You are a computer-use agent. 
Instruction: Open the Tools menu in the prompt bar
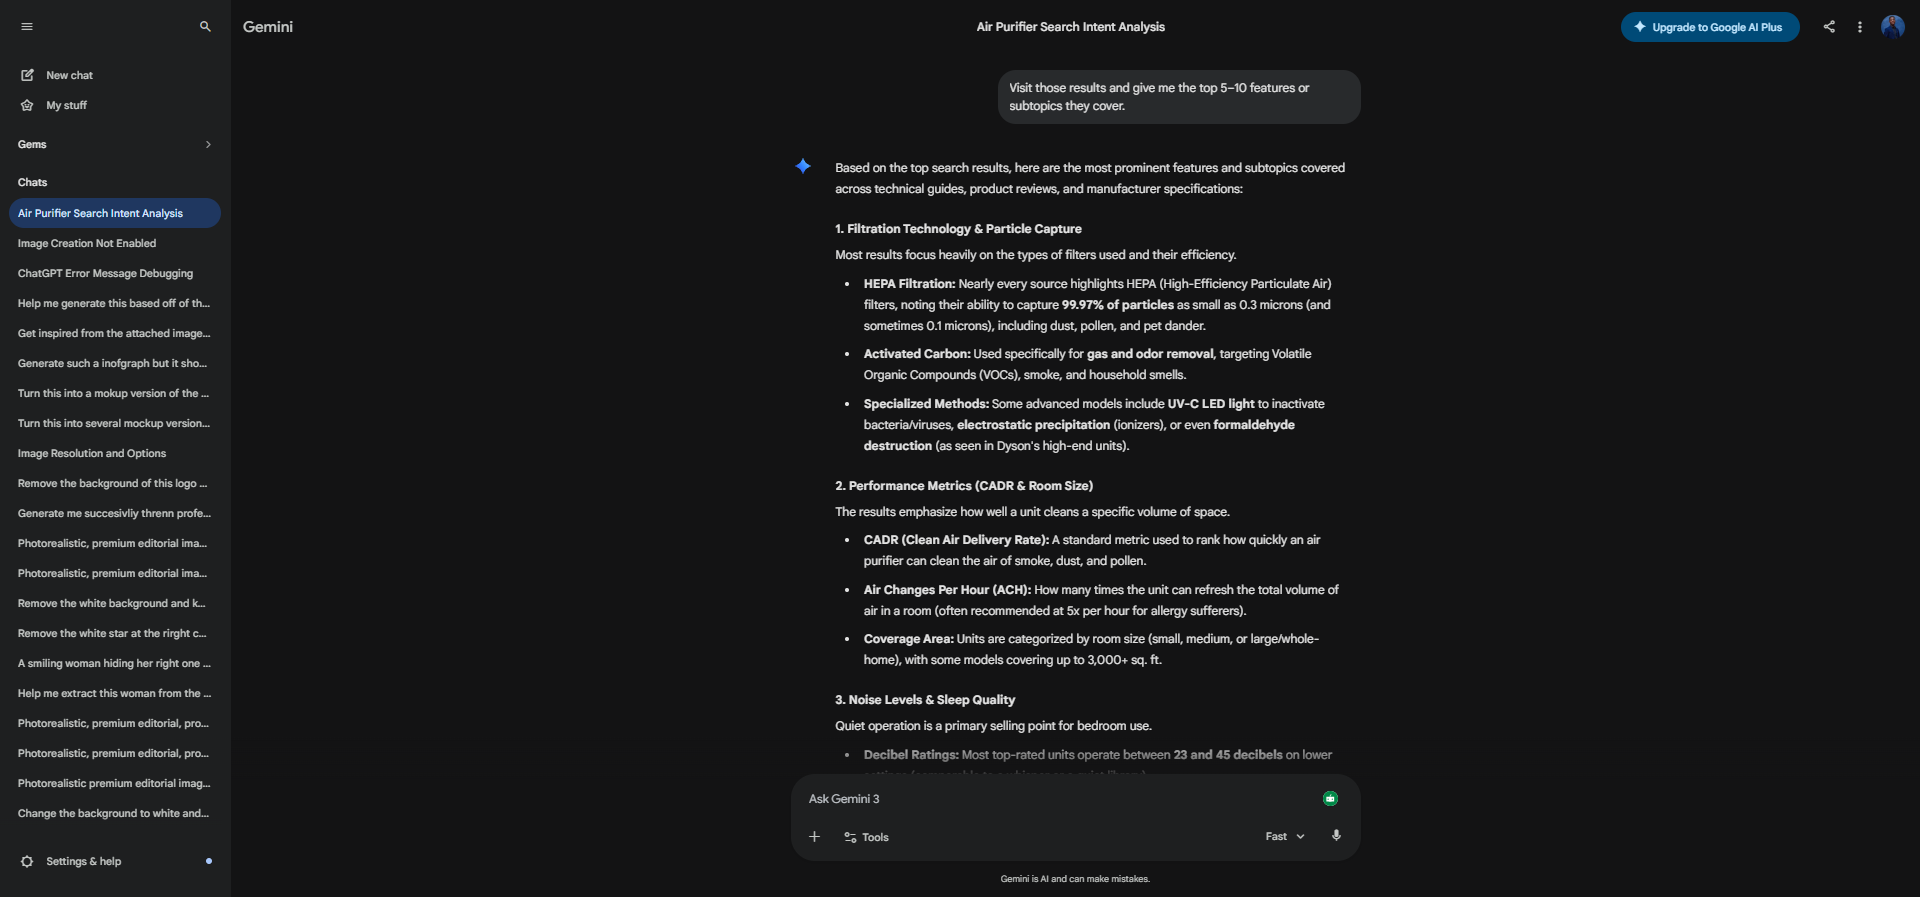pos(866,837)
